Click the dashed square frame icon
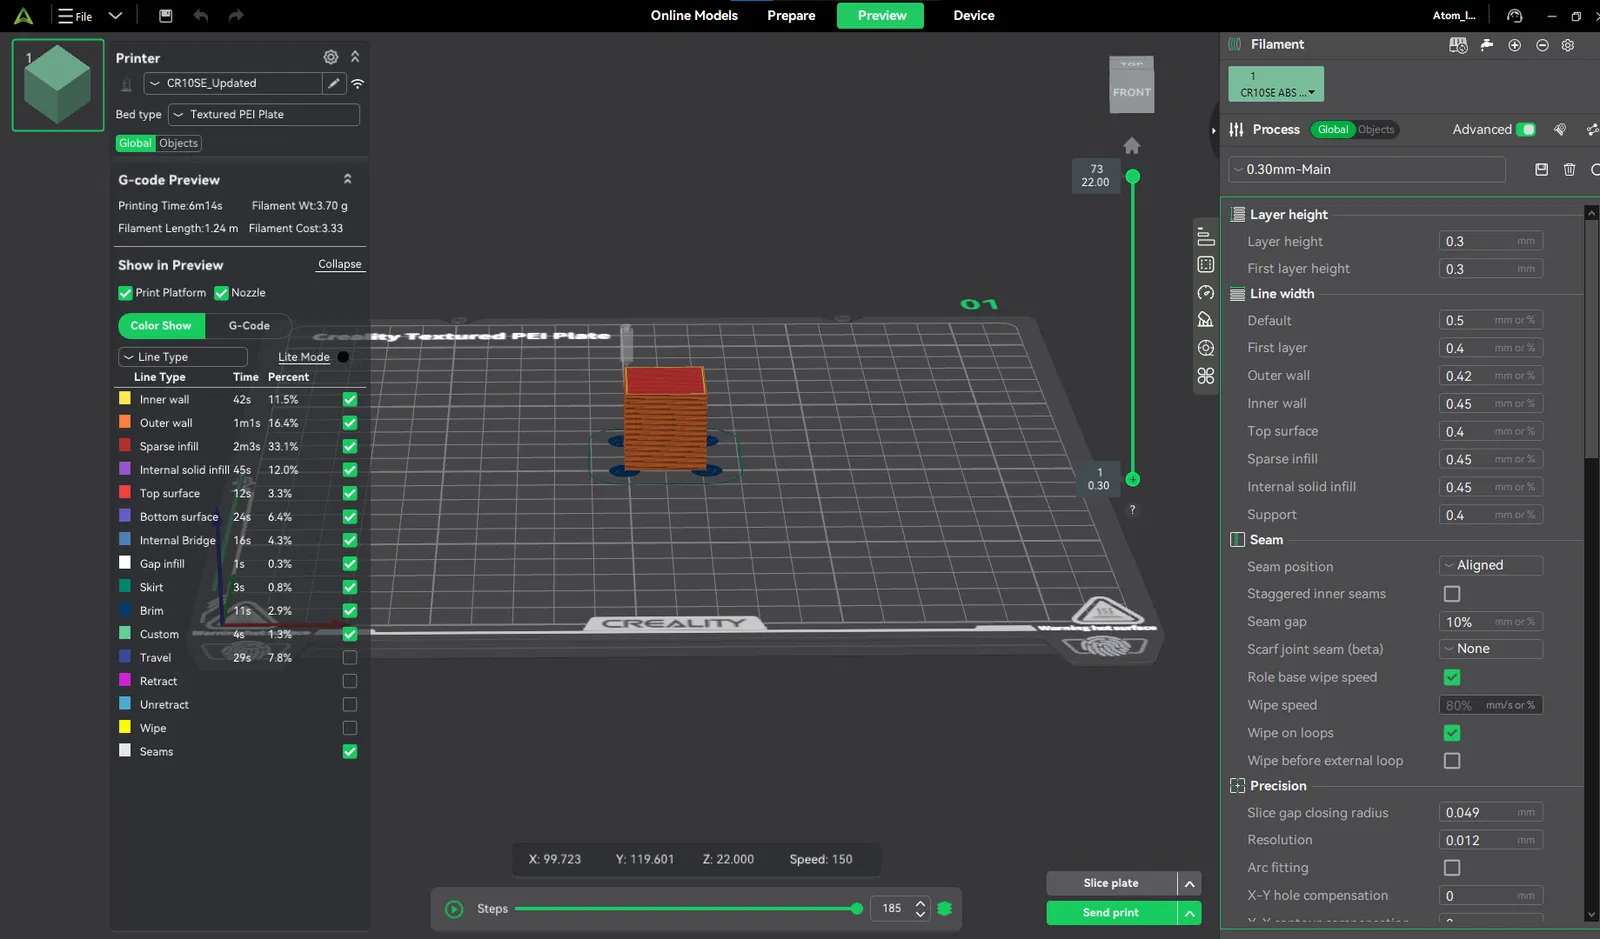This screenshot has width=1600, height=939. click(1206, 265)
